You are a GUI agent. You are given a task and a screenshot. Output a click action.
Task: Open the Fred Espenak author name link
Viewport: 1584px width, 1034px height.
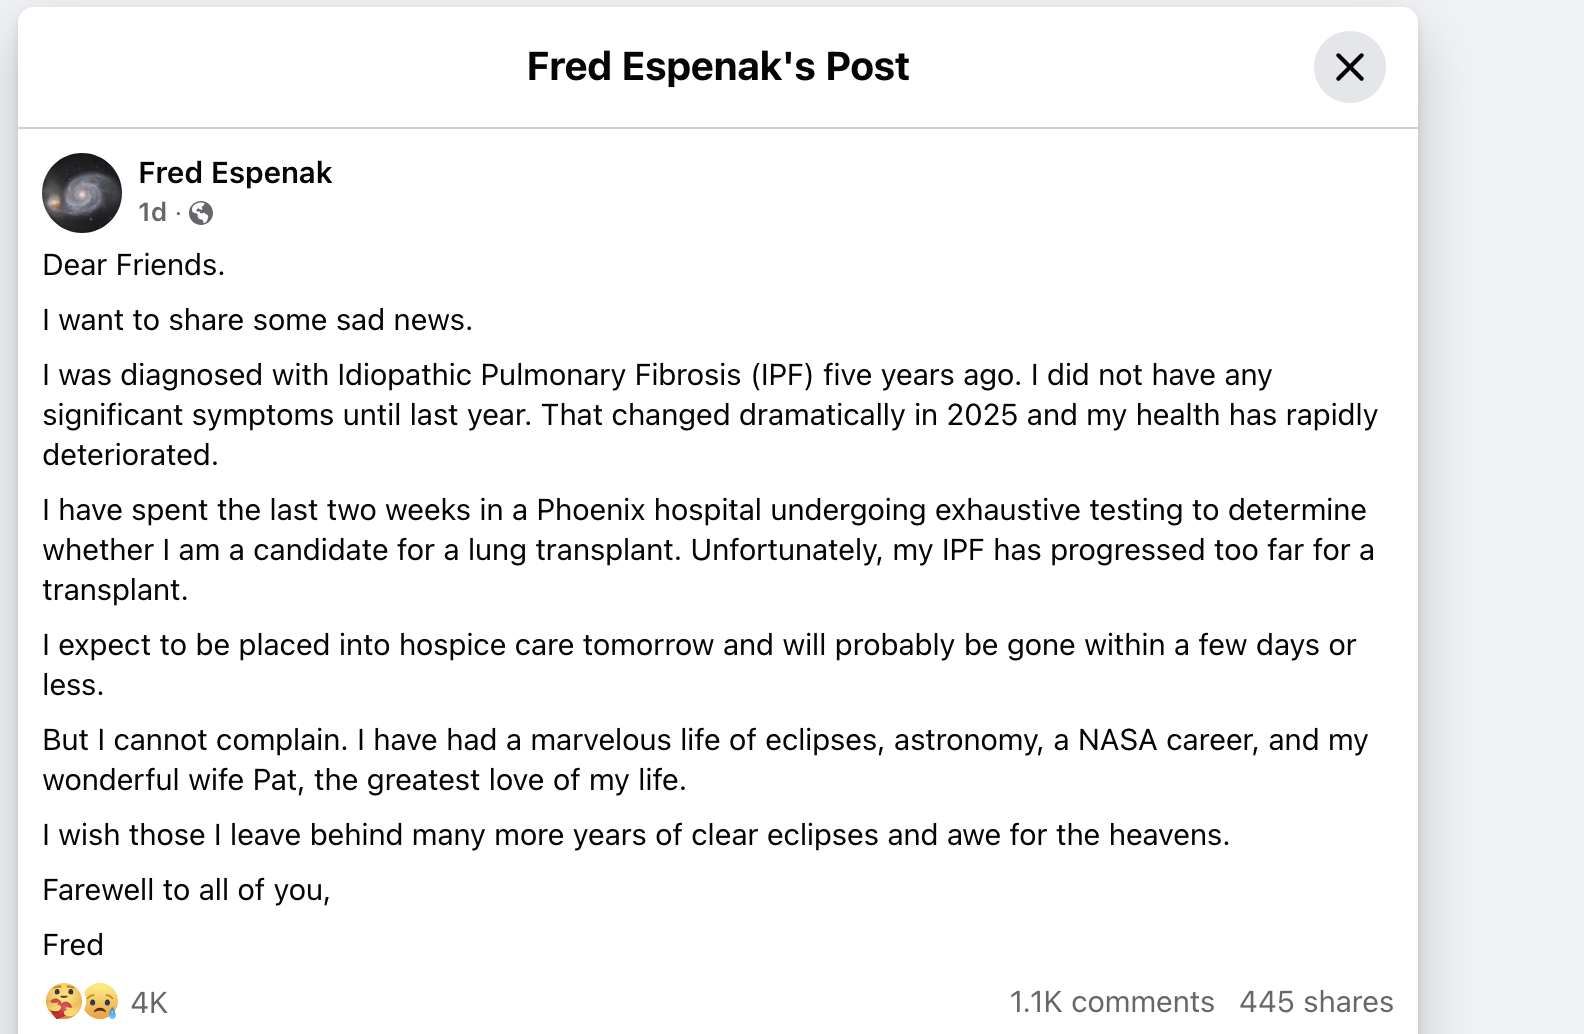(x=235, y=173)
